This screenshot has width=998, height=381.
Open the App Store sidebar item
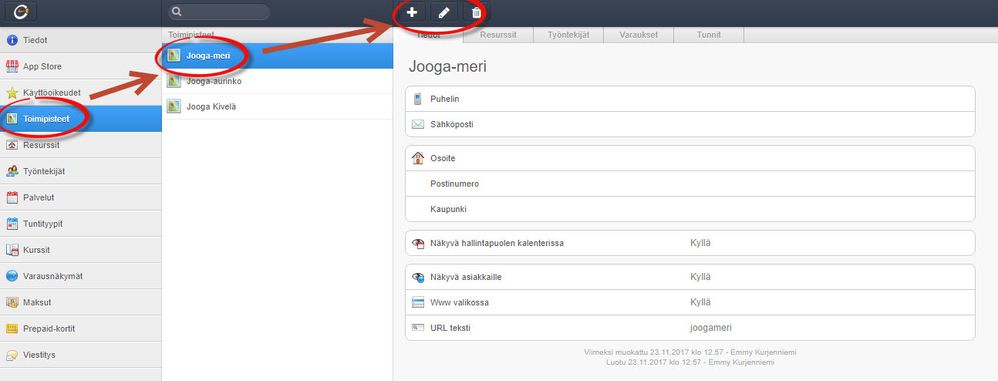(x=81, y=66)
